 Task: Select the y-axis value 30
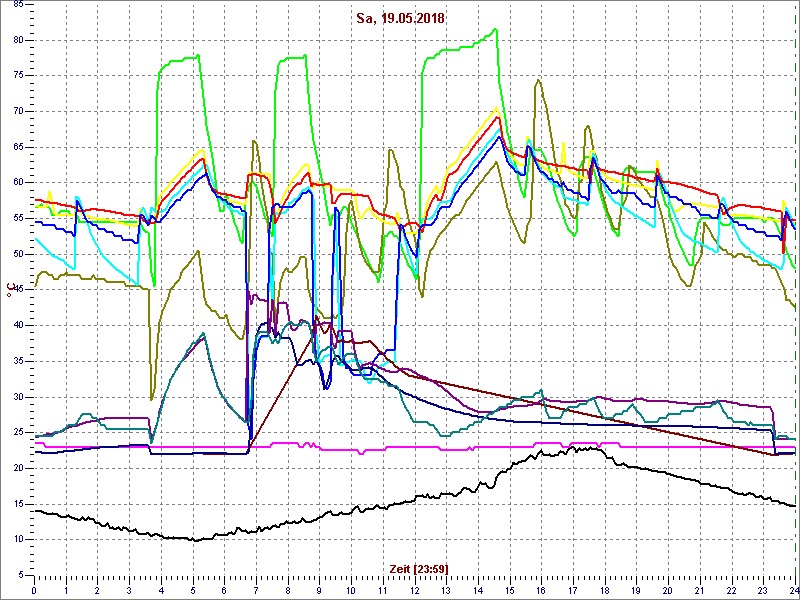pyautogui.click(x=16, y=397)
